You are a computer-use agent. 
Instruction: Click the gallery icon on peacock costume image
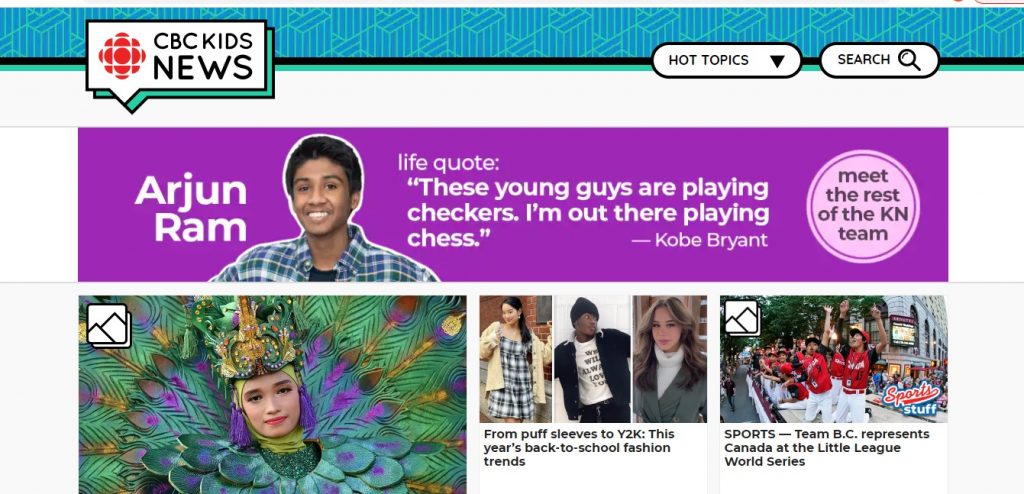[x=108, y=325]
